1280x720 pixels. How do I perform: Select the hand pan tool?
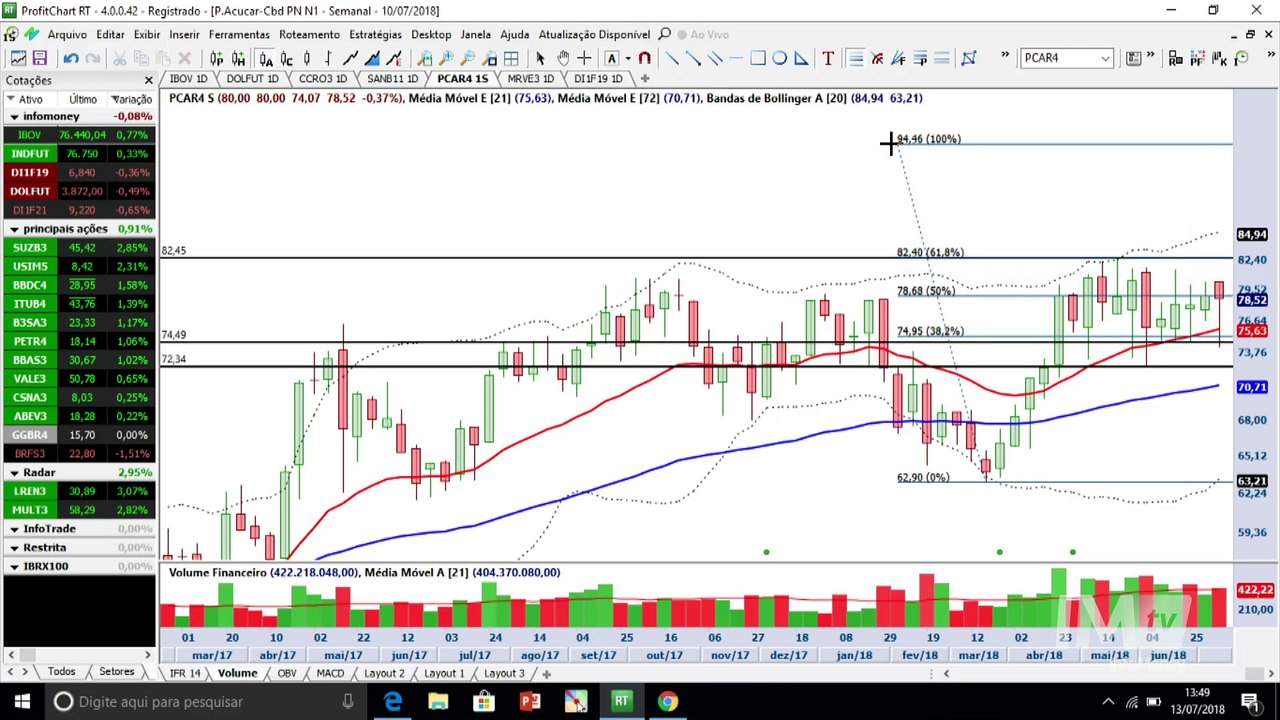(562, 58)
